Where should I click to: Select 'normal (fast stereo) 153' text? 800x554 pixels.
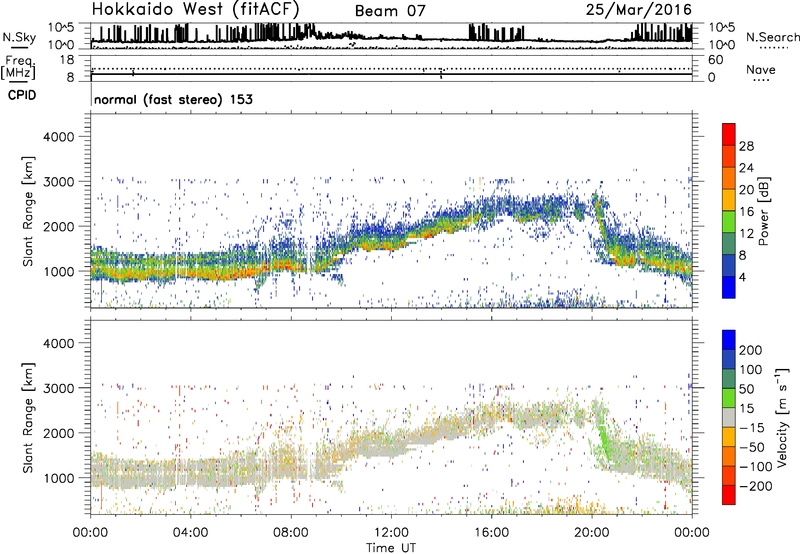173,99
